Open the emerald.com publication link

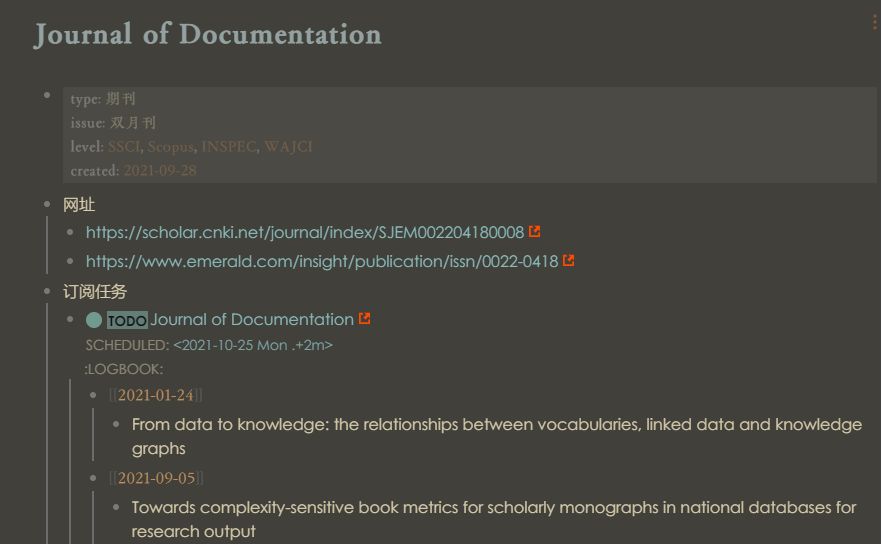321,261
